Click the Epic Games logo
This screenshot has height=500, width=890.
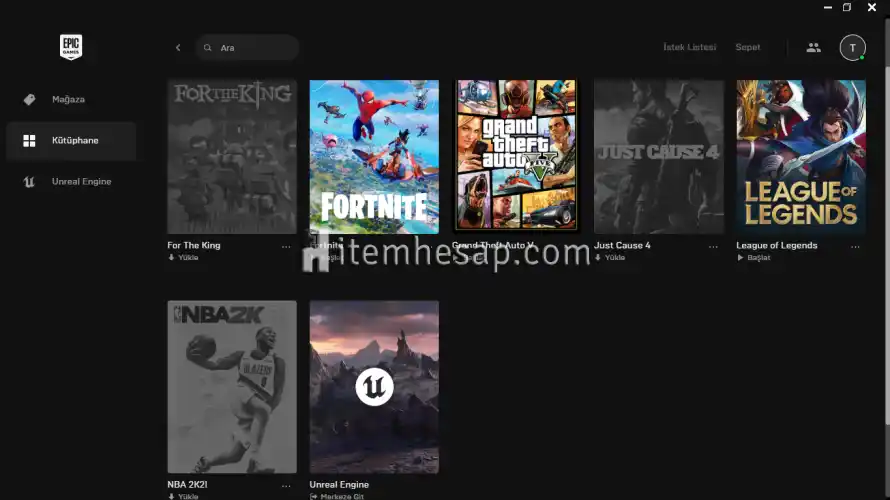tap(70, 47)
